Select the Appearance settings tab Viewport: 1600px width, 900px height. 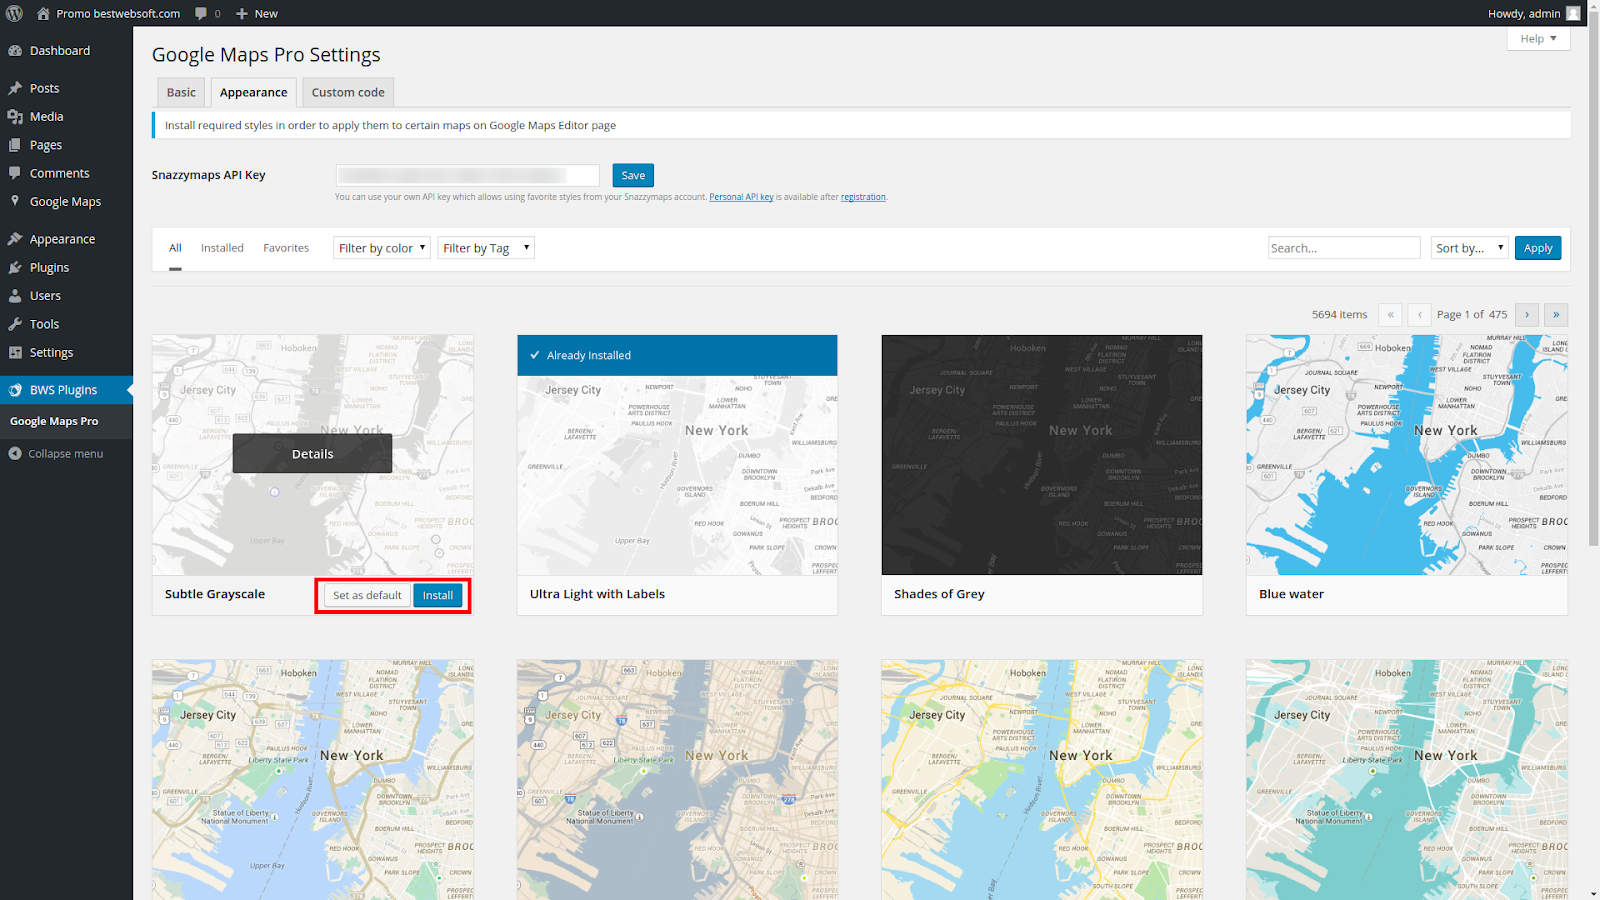pyautogui.click(x=253, y=92)
